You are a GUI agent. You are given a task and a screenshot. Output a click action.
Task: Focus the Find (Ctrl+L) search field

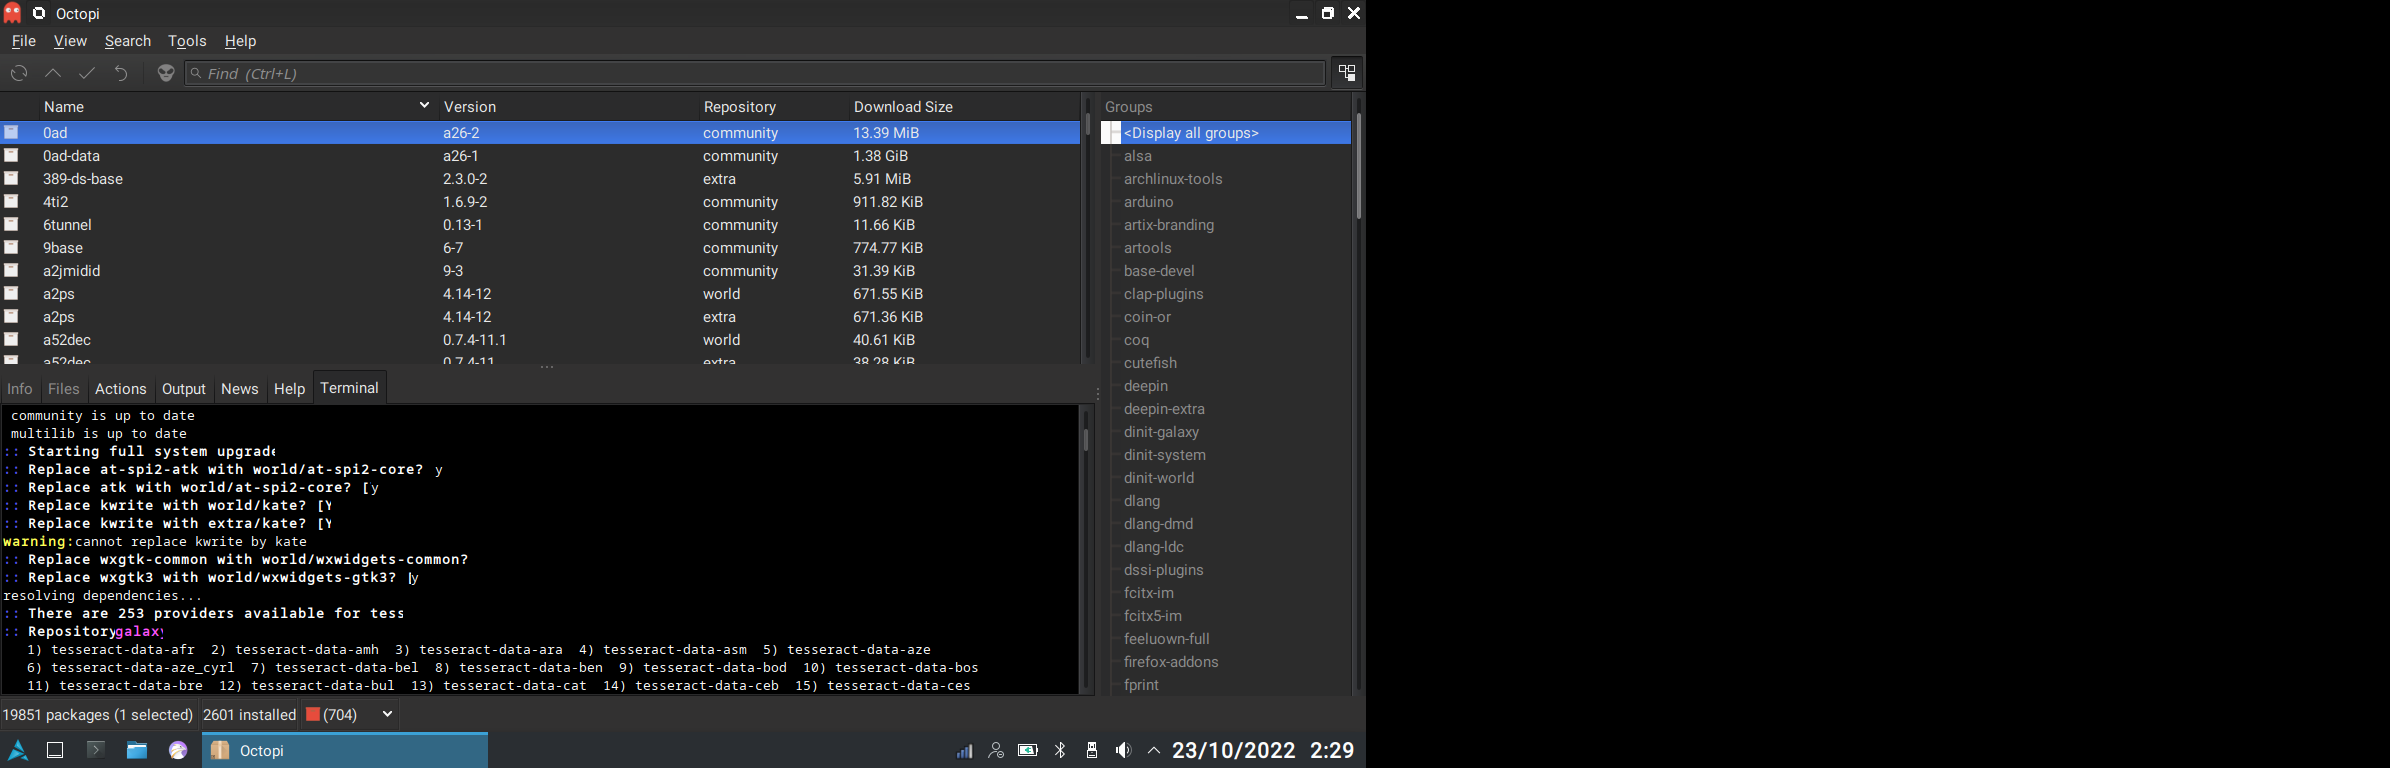tap(755, 73)
